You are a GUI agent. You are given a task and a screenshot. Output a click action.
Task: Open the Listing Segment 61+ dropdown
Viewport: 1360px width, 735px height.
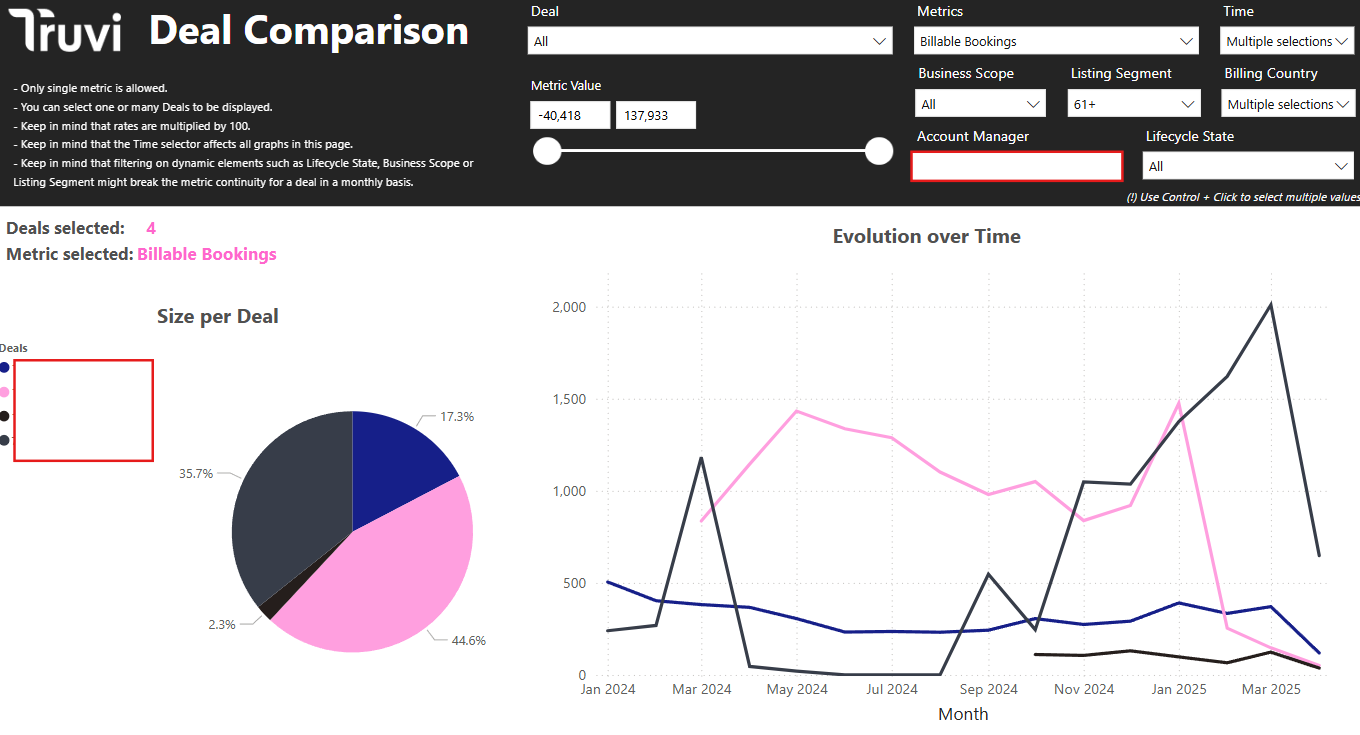(1133, 104)
